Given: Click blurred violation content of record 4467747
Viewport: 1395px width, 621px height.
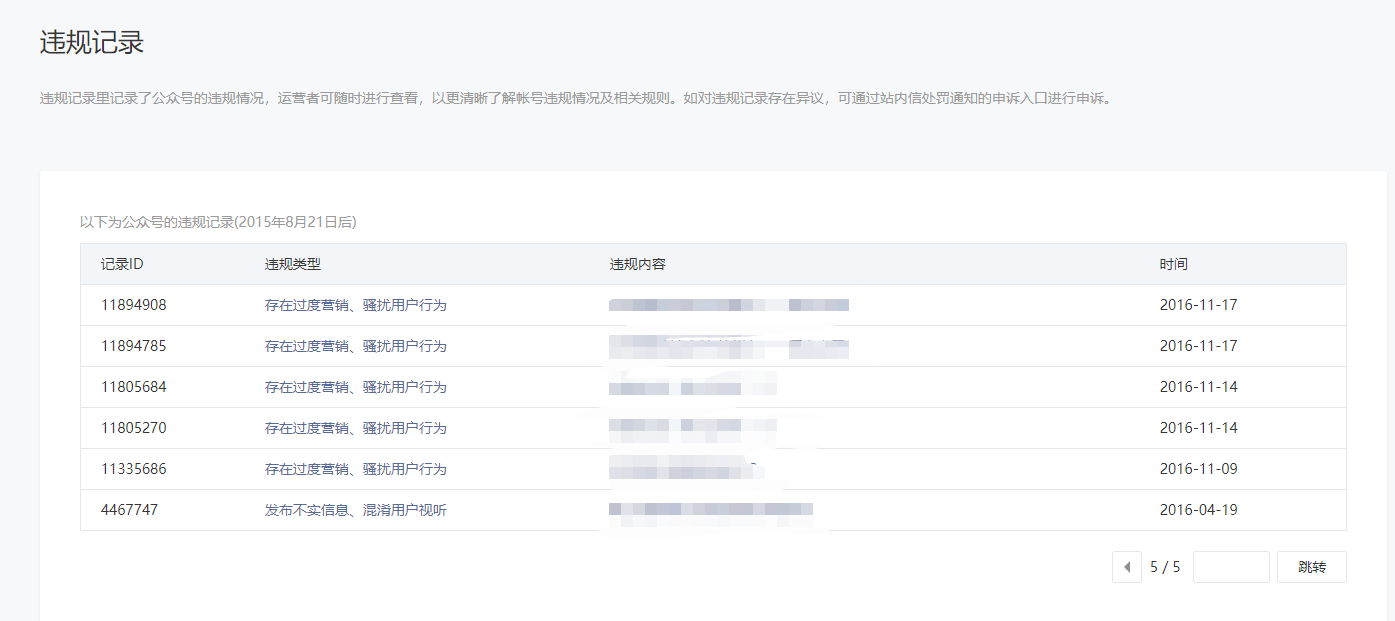Looking at the screenshot, I should click(710, 510).
